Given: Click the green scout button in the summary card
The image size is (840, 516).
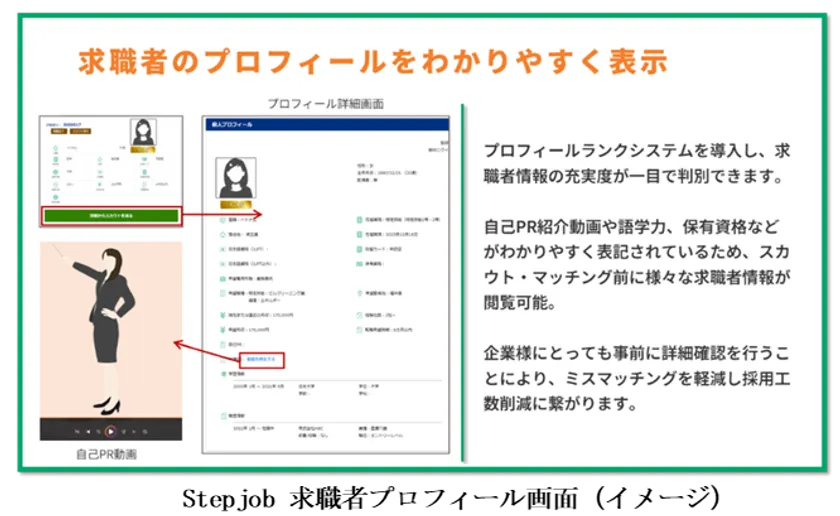Looking at the screenshot, I should pyautogui.click(x=111, y=216).
